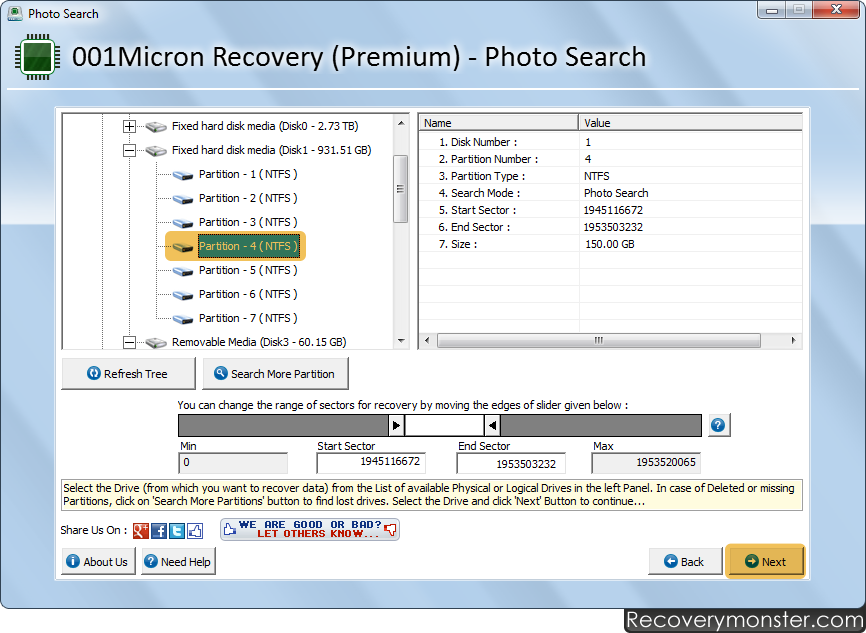Click the Partition - 1 drive icon
This screenshot has height=633, width=866.
point(183,175)
